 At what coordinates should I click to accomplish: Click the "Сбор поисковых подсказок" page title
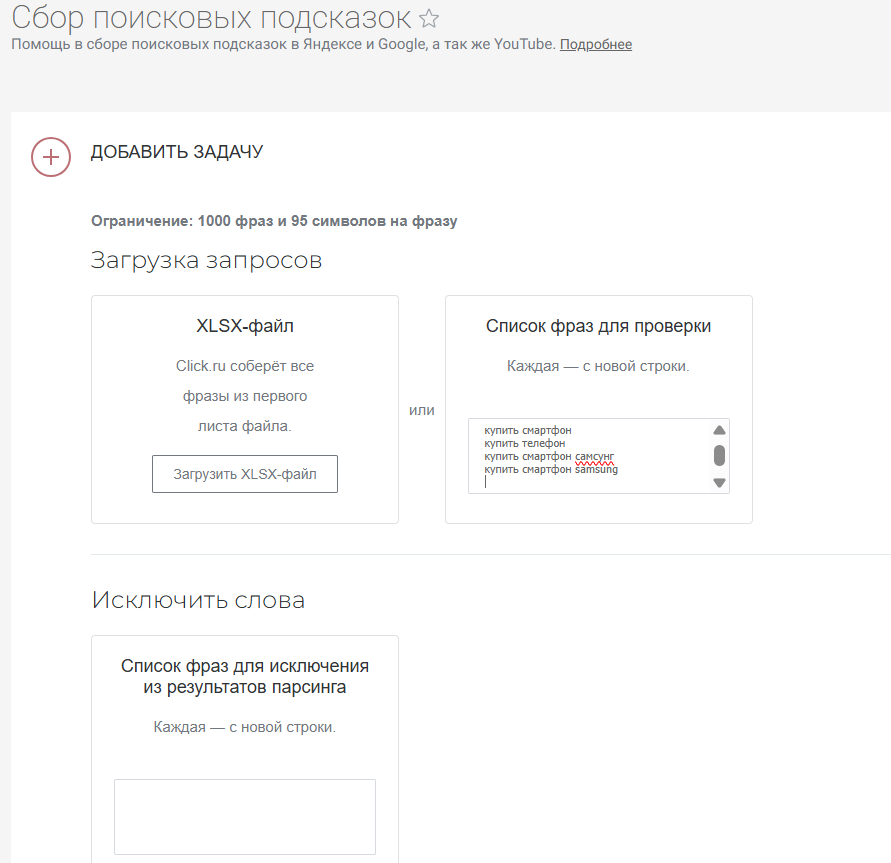[x=211, y=17]
